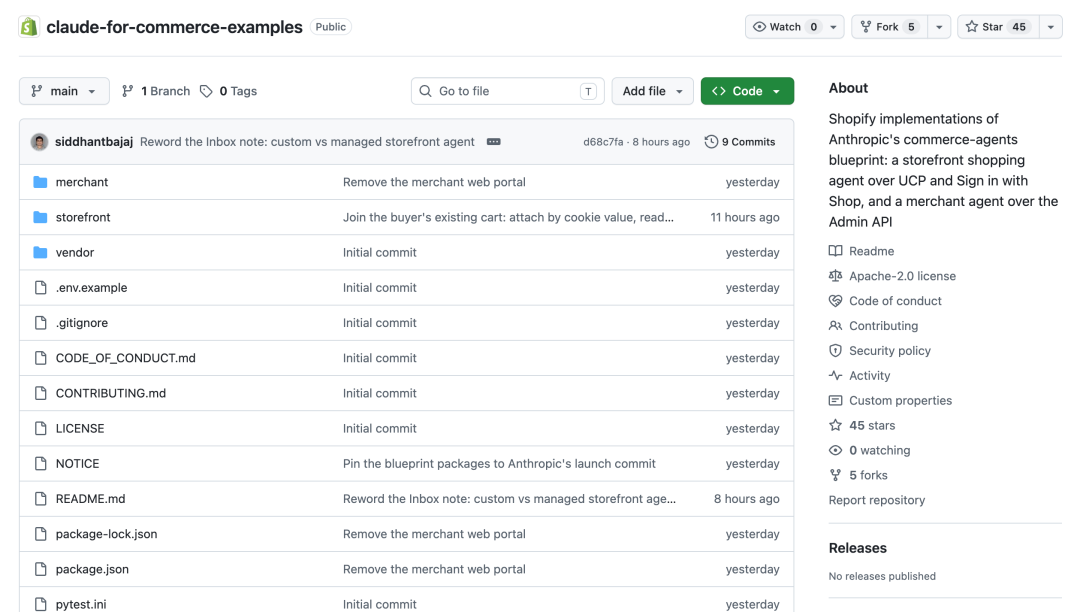Open the Watch notifications dropdown arrow
1080x612 pixels.
833,27
